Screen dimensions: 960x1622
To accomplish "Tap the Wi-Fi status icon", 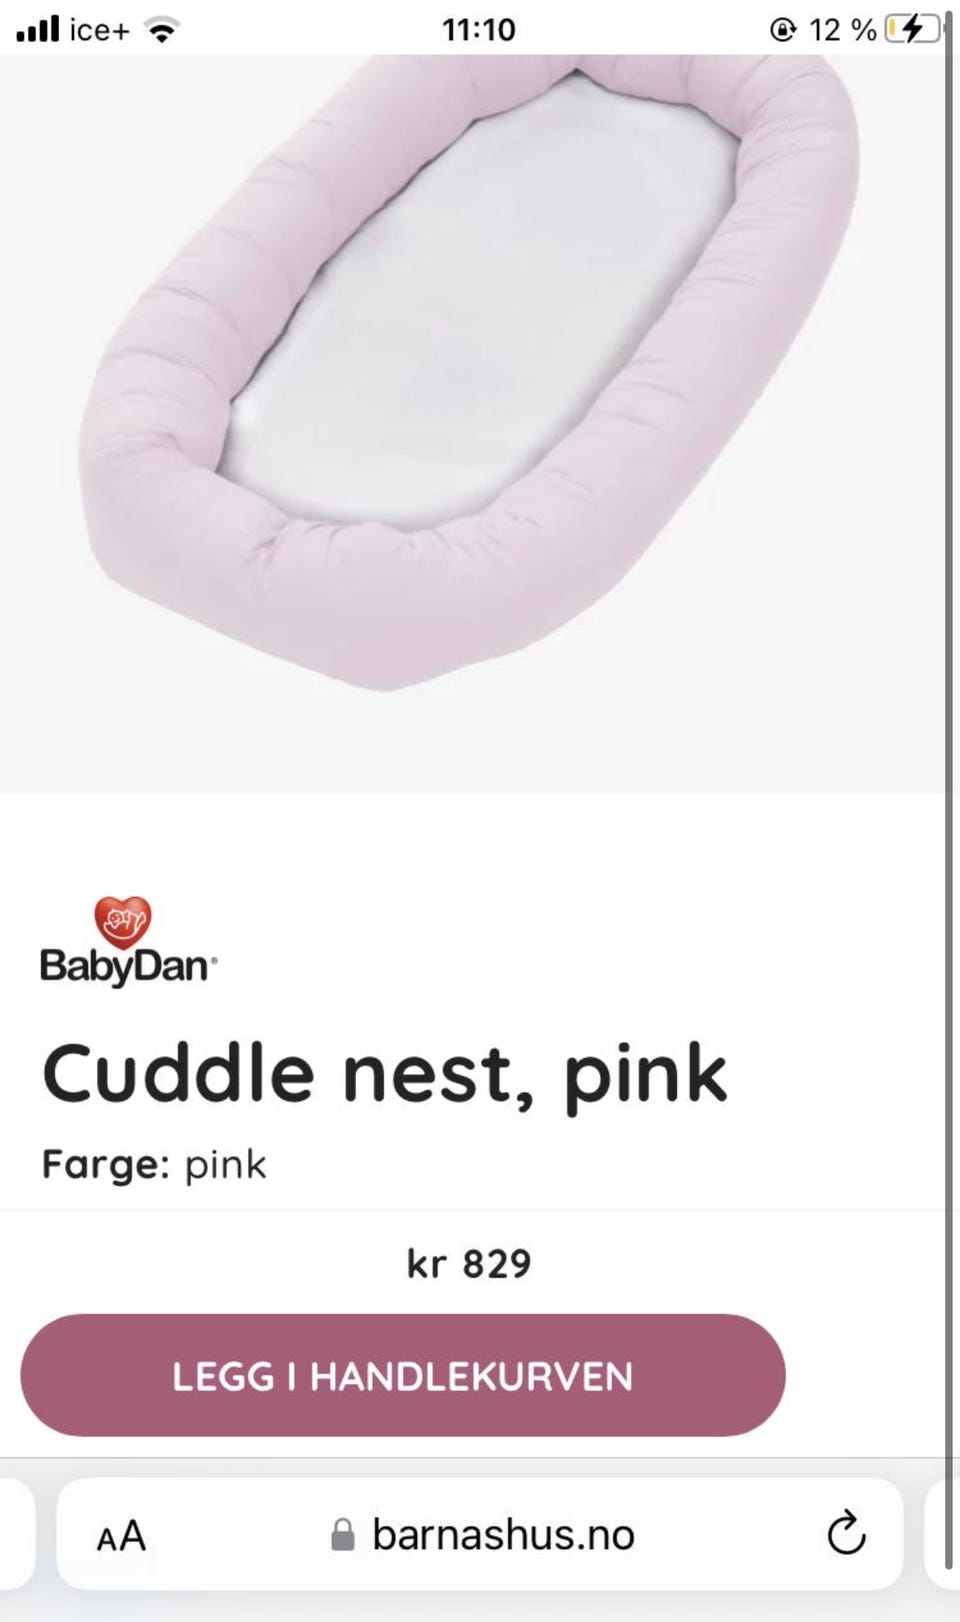I will [161, 30].
